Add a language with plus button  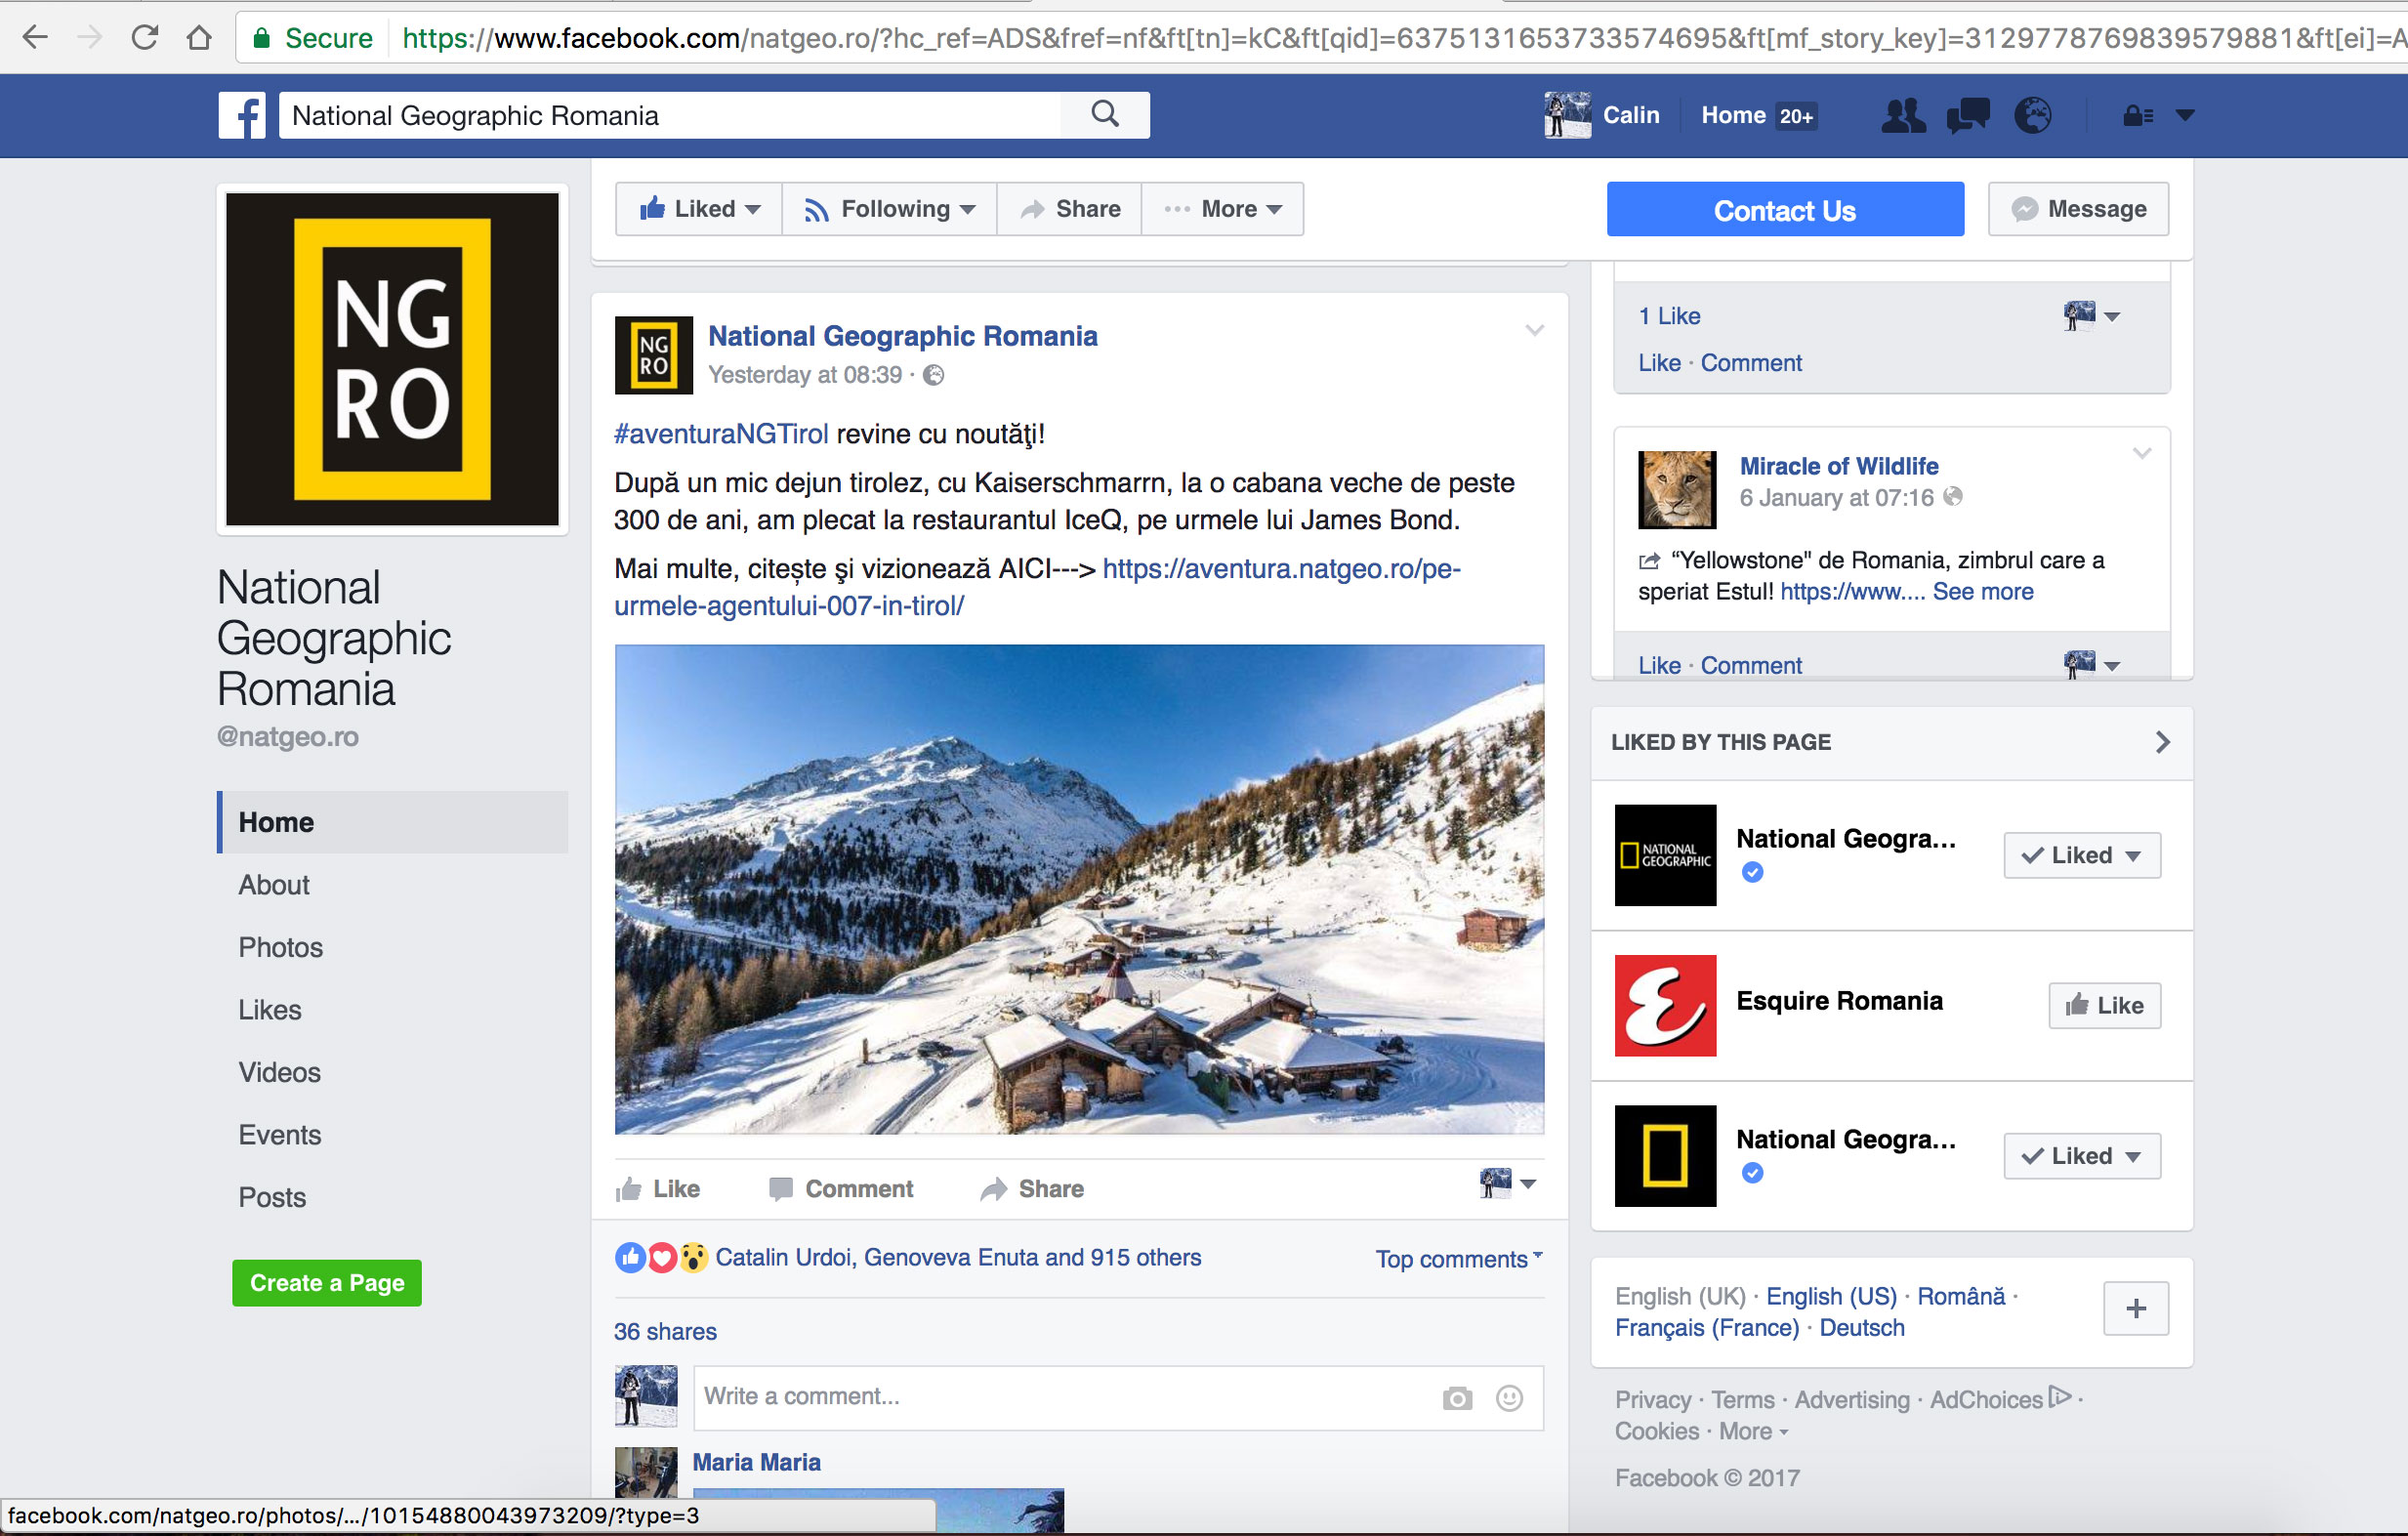(2135, 1308)
